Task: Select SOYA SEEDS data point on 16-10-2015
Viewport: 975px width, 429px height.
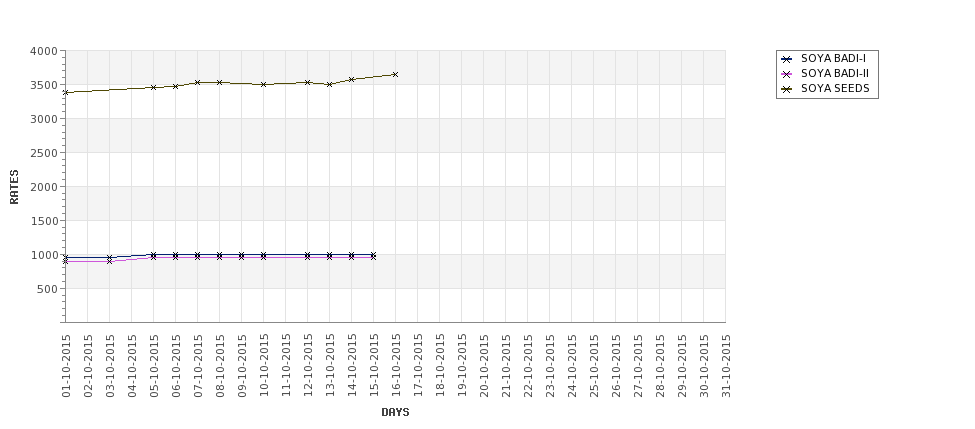Action: point(395,75)
